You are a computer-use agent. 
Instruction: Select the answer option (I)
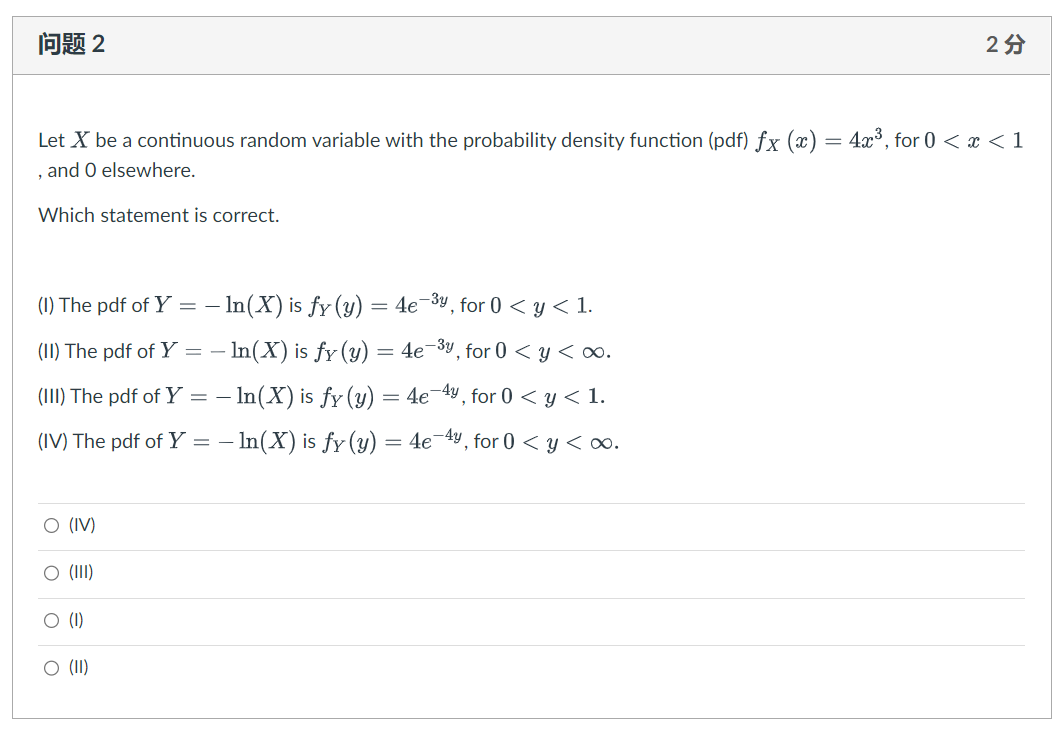tap(50, 620)
